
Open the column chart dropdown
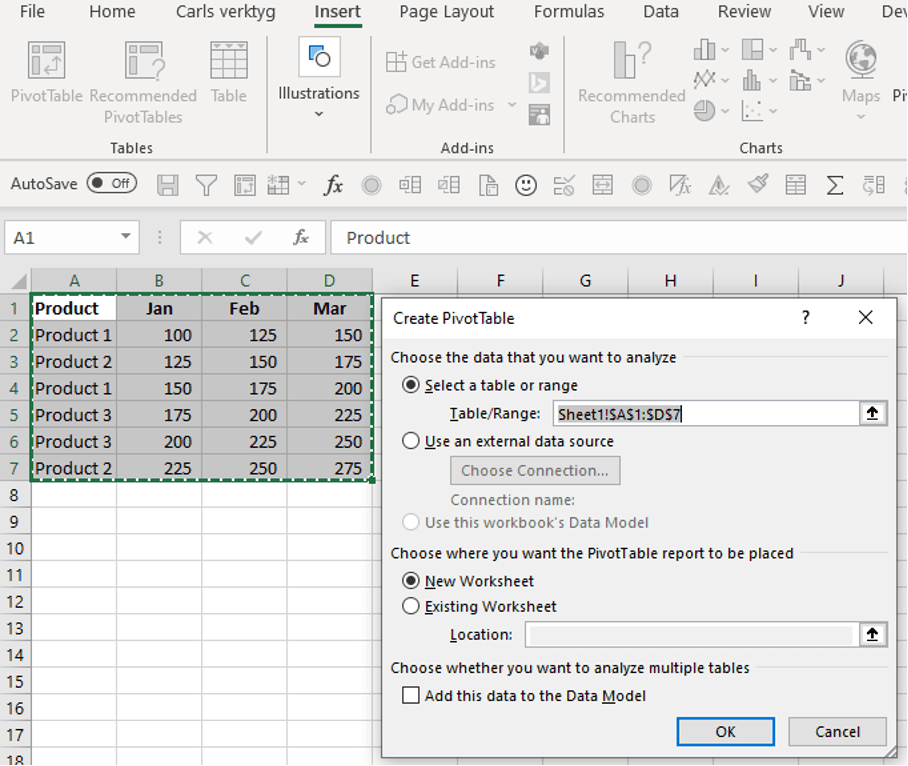(x=726, y=50)
